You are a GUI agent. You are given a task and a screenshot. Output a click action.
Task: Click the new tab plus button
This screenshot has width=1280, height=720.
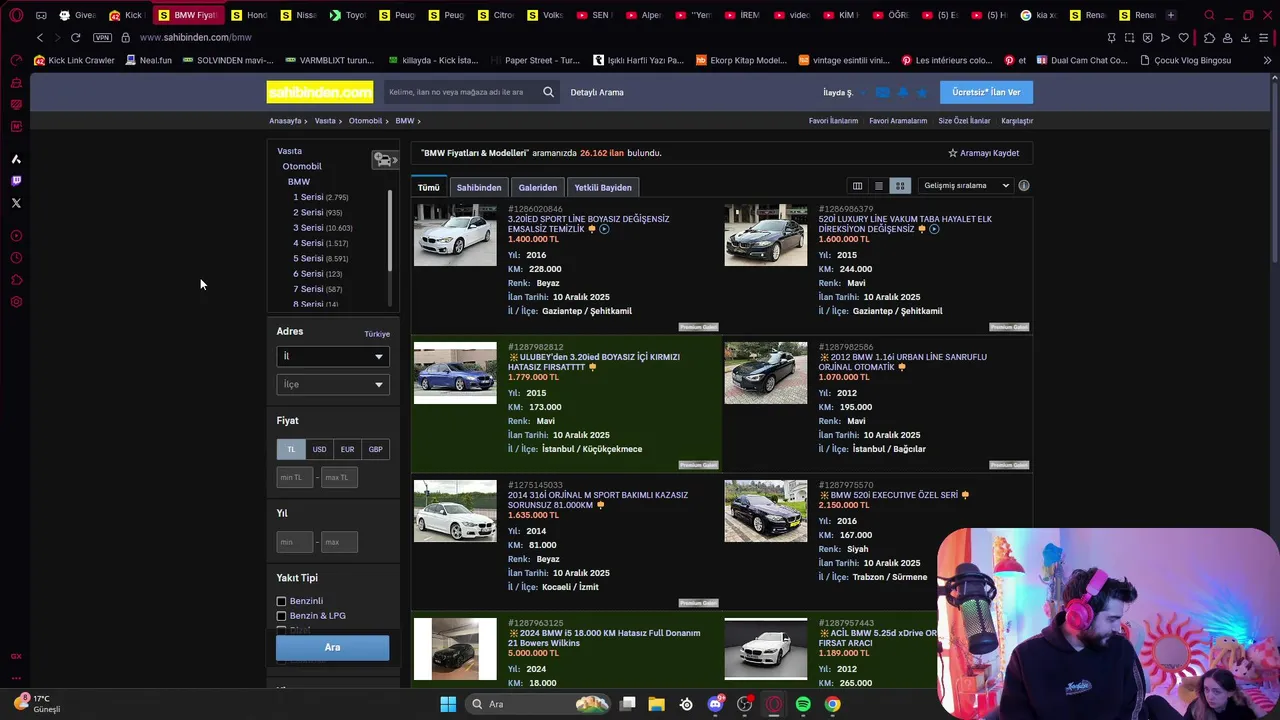point(1171,15)
